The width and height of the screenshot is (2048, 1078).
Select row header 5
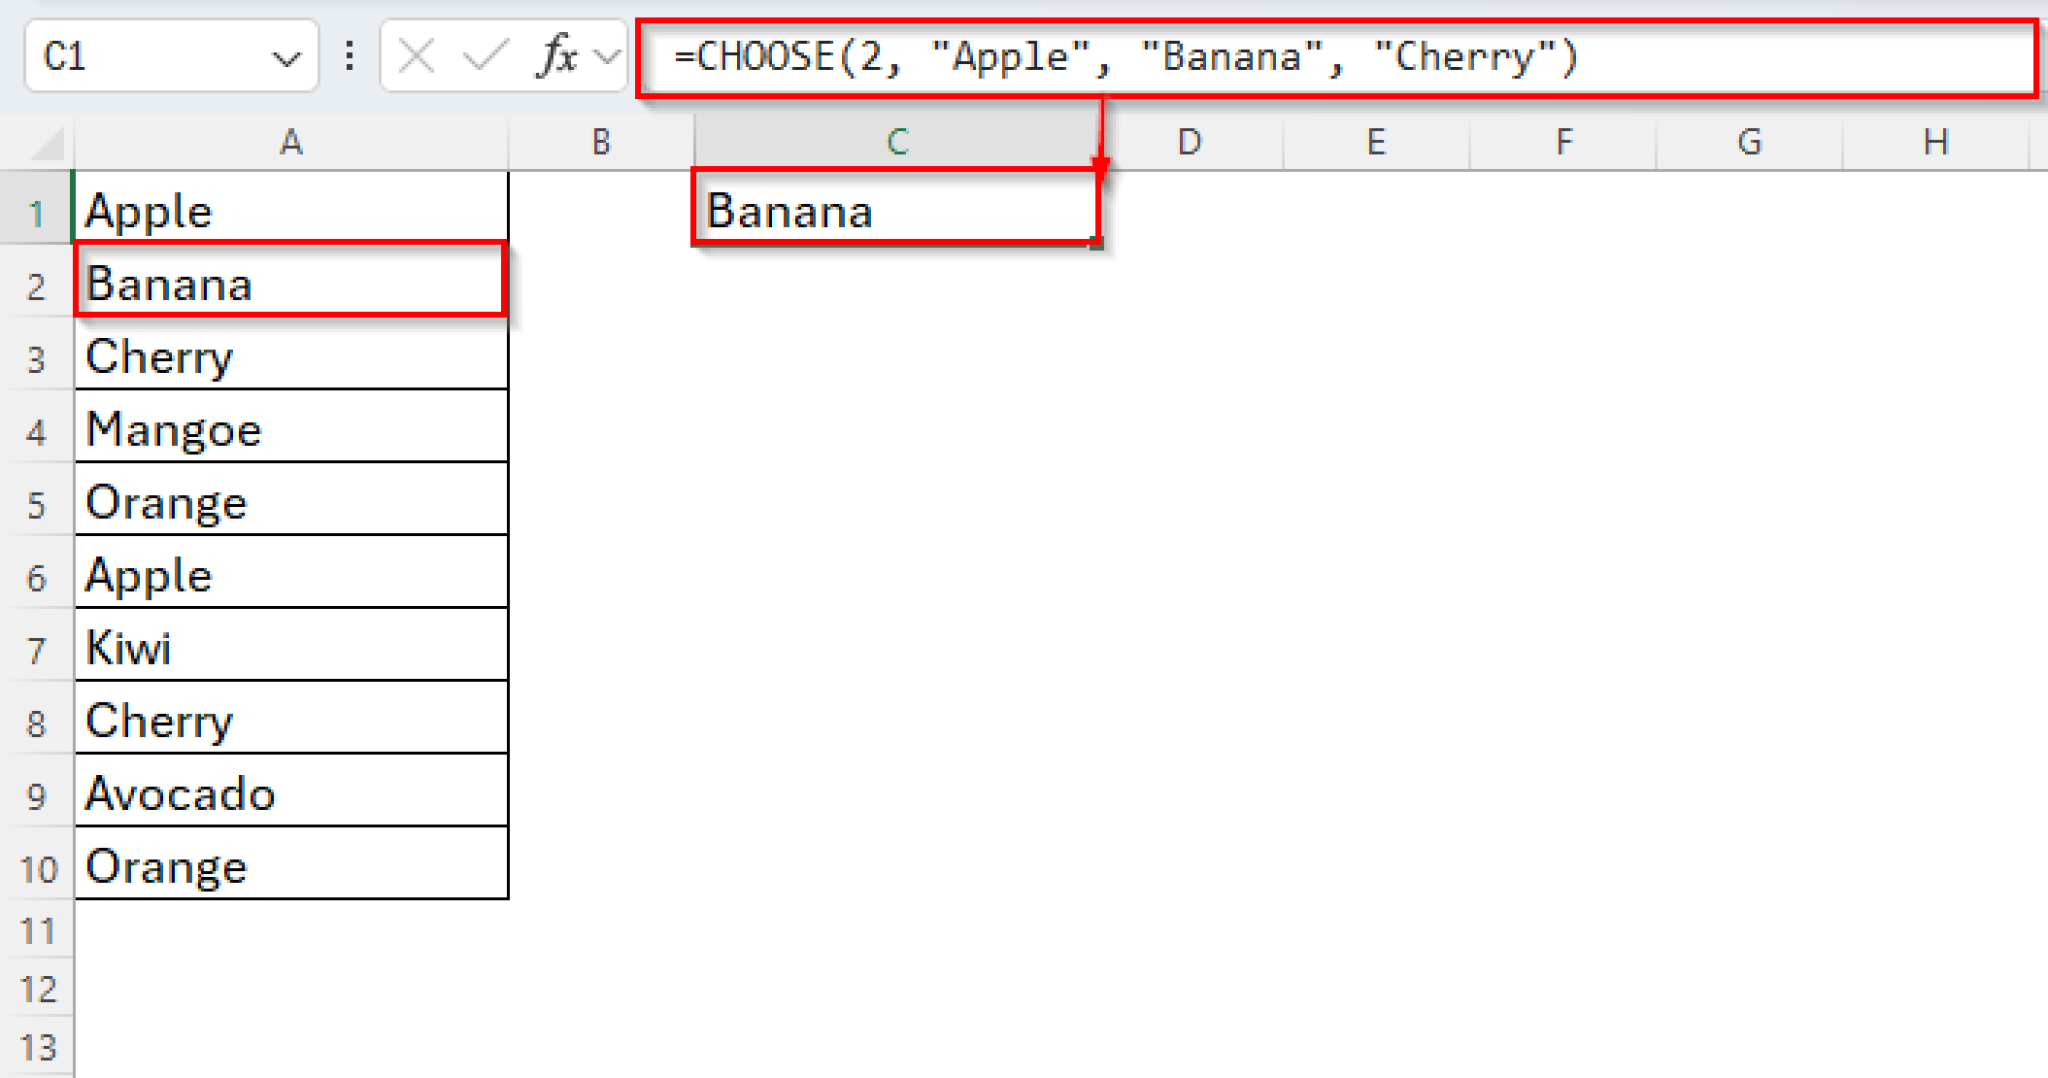tap(37, 503)
